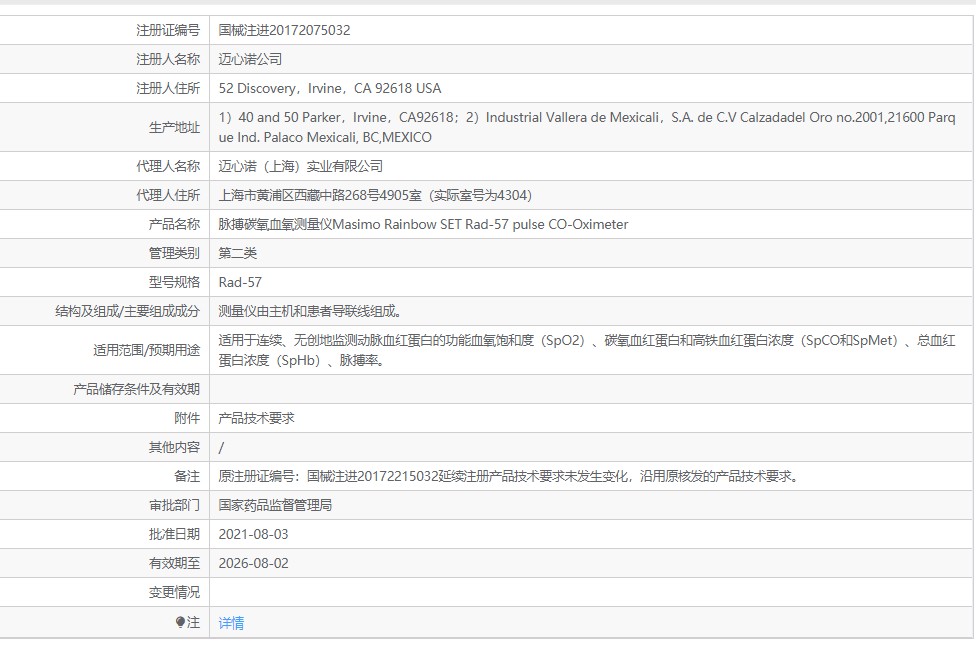Click the 代理人住所 label
The width and height of the screenshot is (976, 645).
168,195
